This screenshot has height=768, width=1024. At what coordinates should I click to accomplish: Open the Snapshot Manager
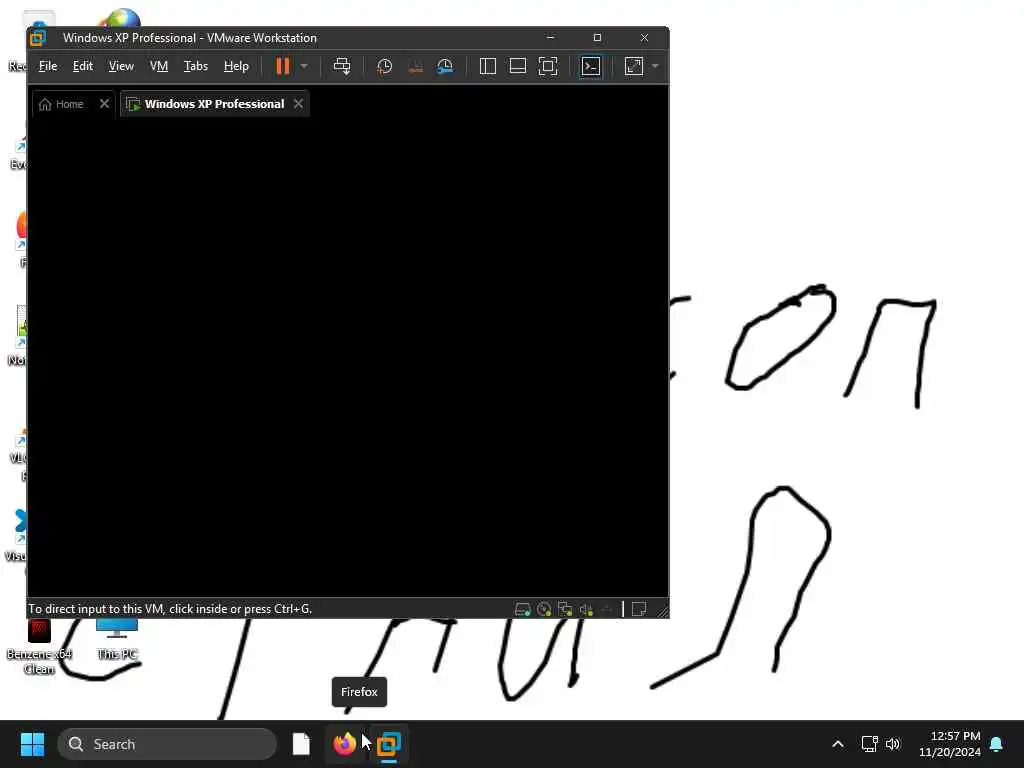(445, 66)
